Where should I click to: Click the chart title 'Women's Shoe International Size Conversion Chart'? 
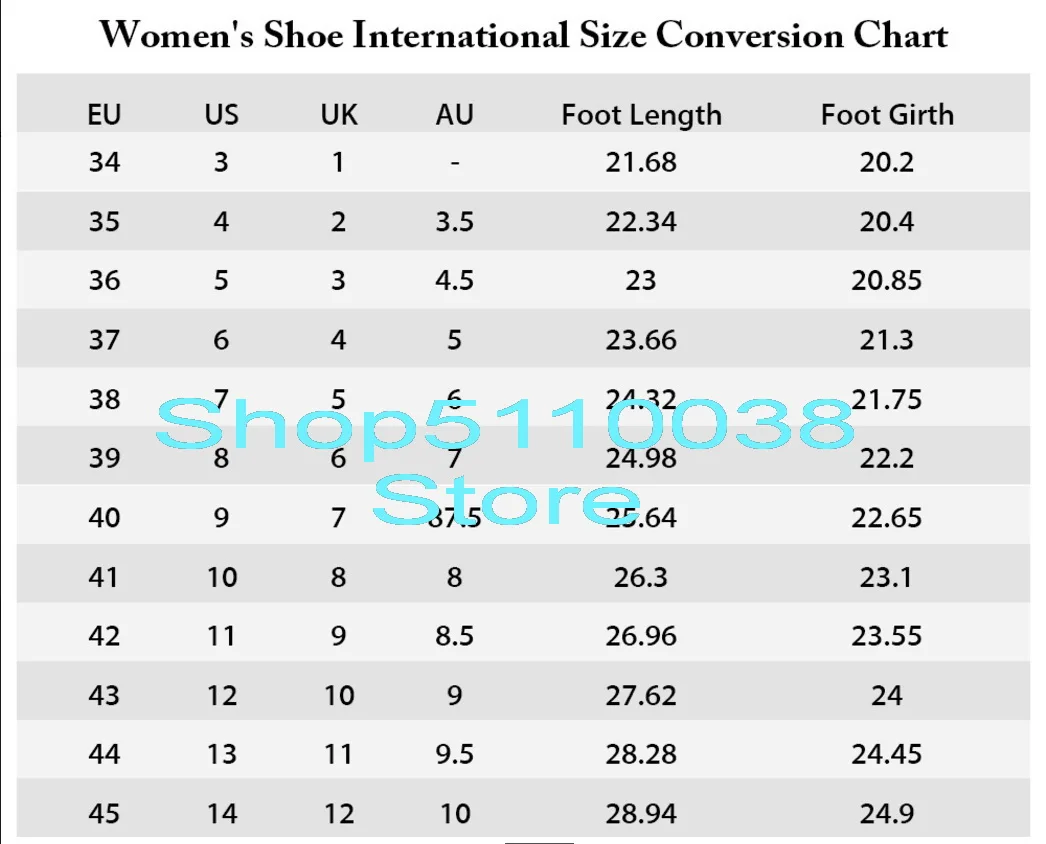(x=524, y=35)
